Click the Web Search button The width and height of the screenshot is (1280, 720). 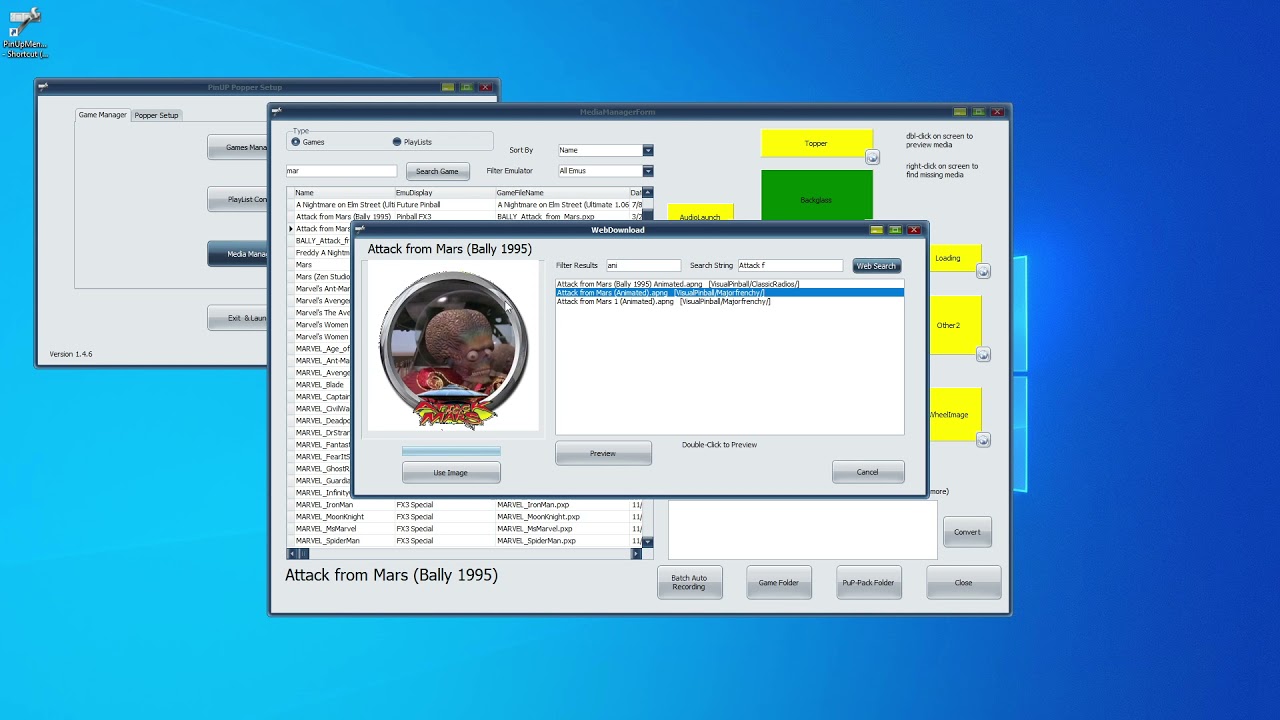(876, 266)
